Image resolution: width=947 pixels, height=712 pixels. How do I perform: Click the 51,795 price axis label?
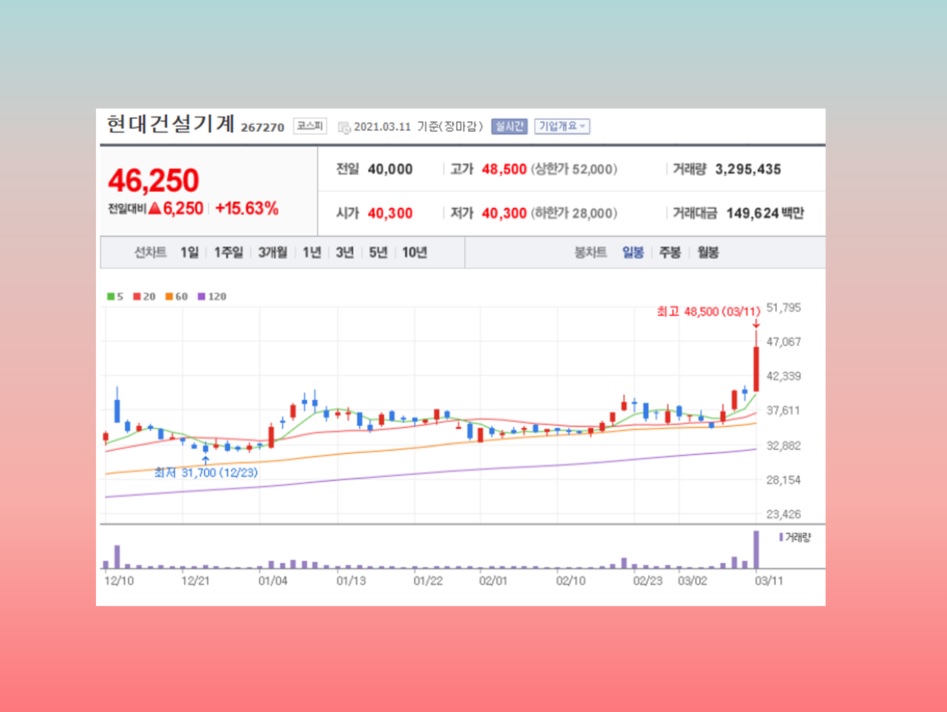point(783,308)
